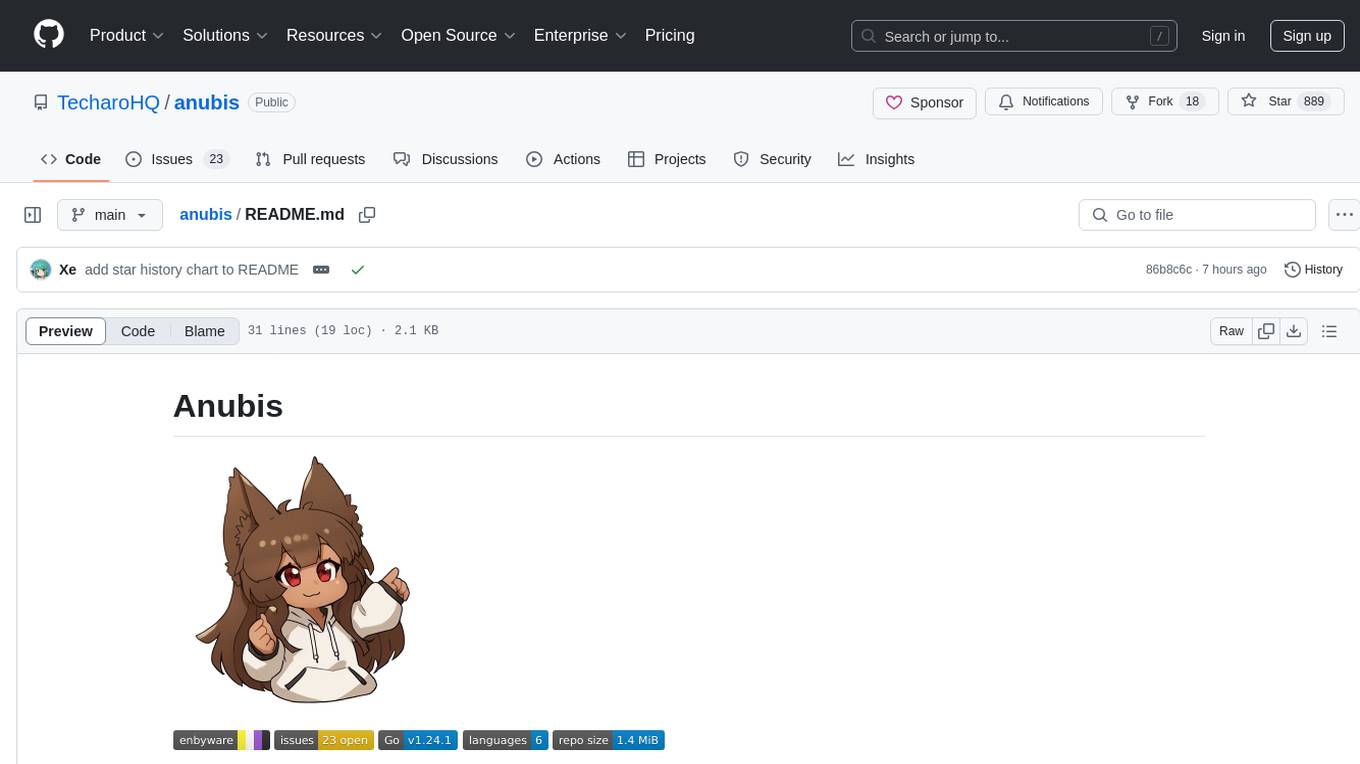Expand the Solutions menu
Viewport: 1360px width, 764px height.
225,35
